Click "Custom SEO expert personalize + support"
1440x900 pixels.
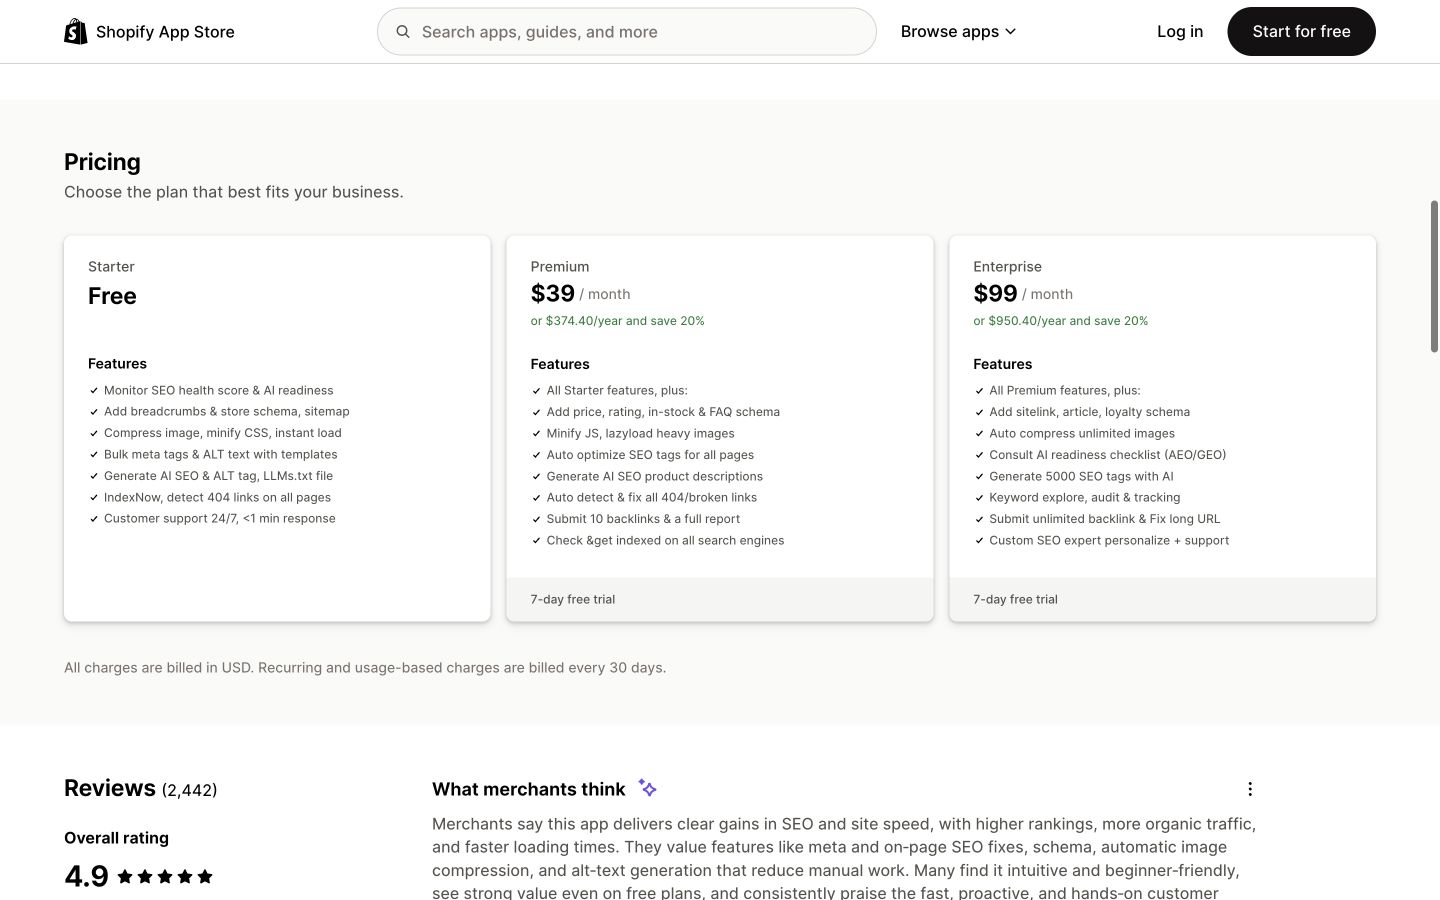1109,541
